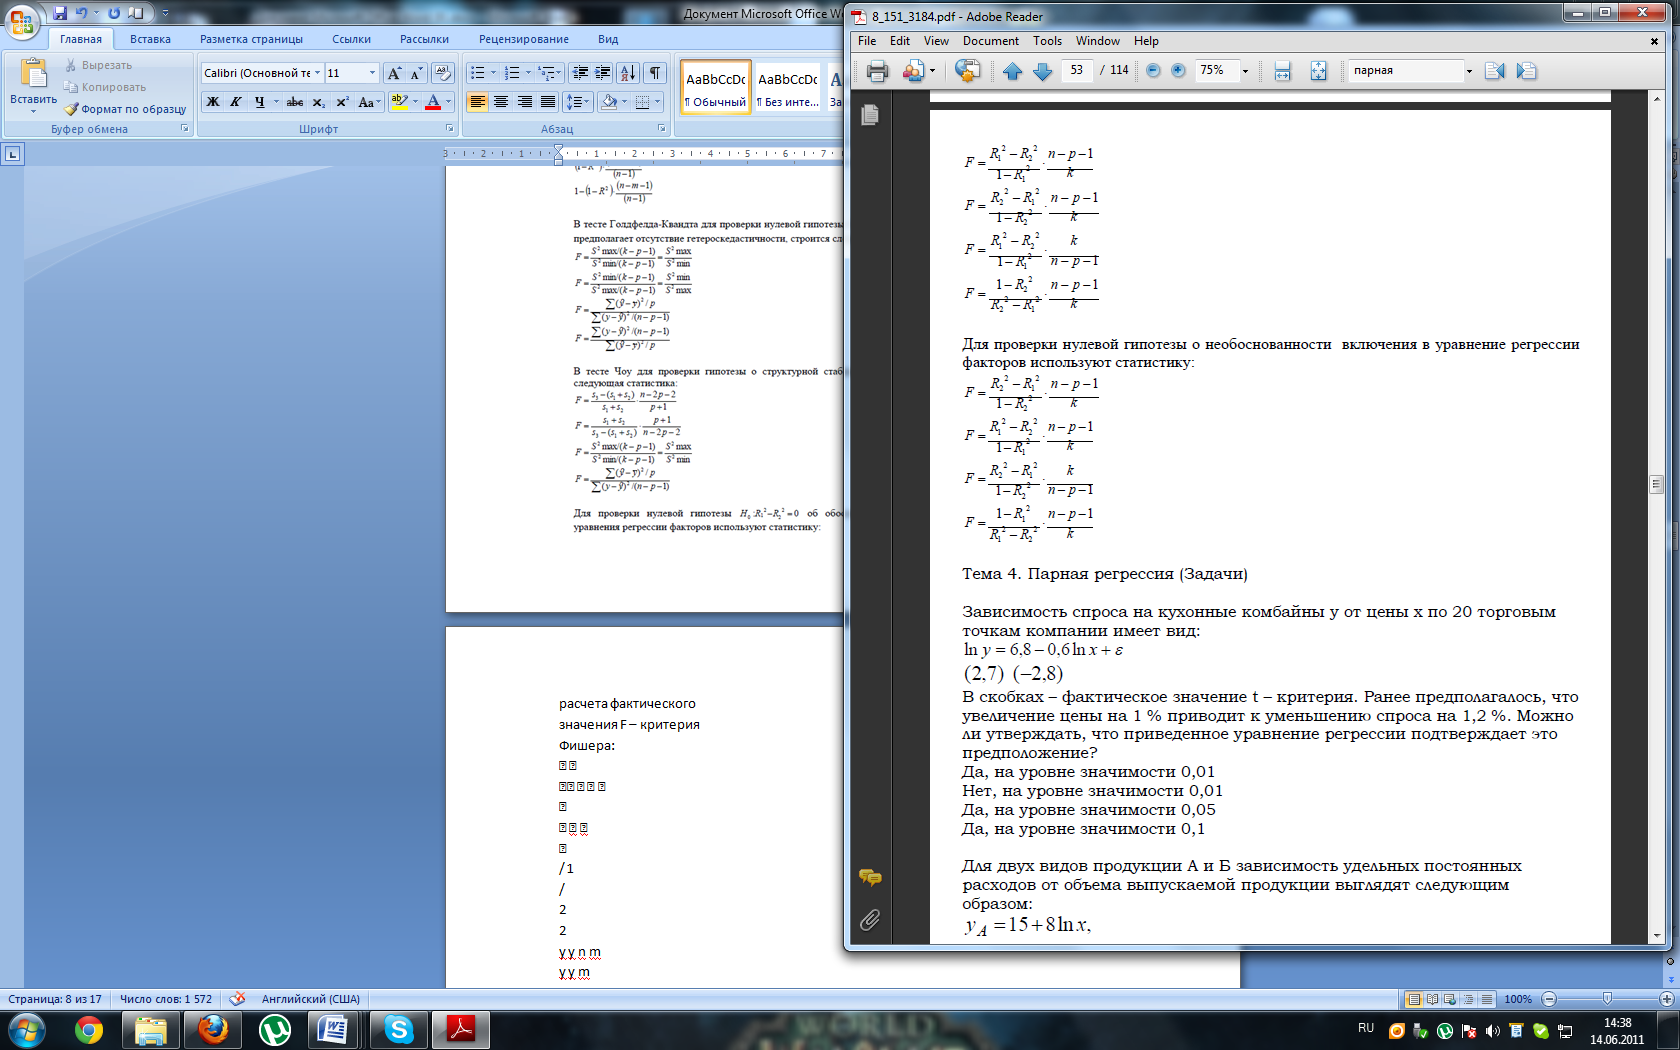
Task: Open the Рецензирование ribbon tab
Action: click(x=524, y=39)
